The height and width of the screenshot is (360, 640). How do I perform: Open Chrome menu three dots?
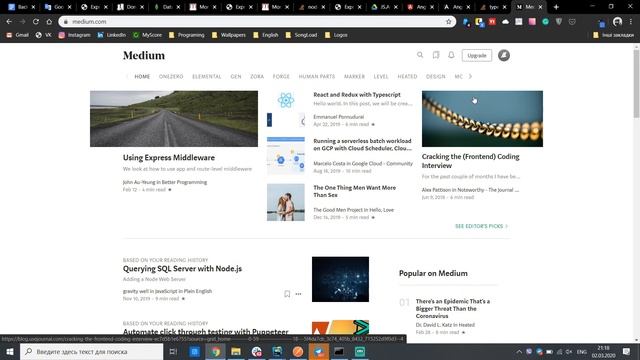coord(631,22)
